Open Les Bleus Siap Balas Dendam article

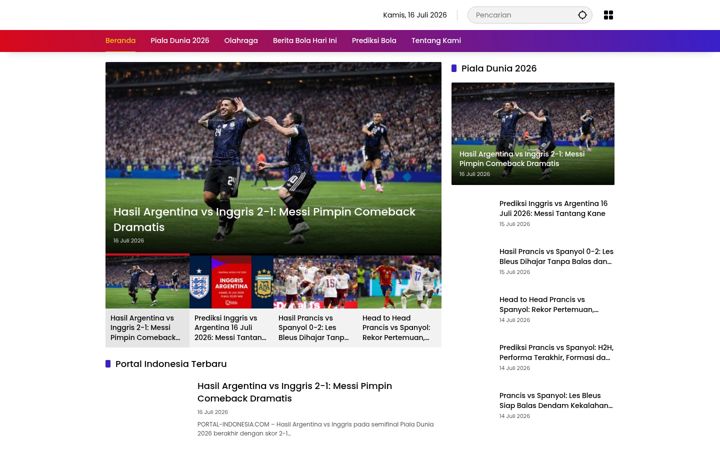556,400
